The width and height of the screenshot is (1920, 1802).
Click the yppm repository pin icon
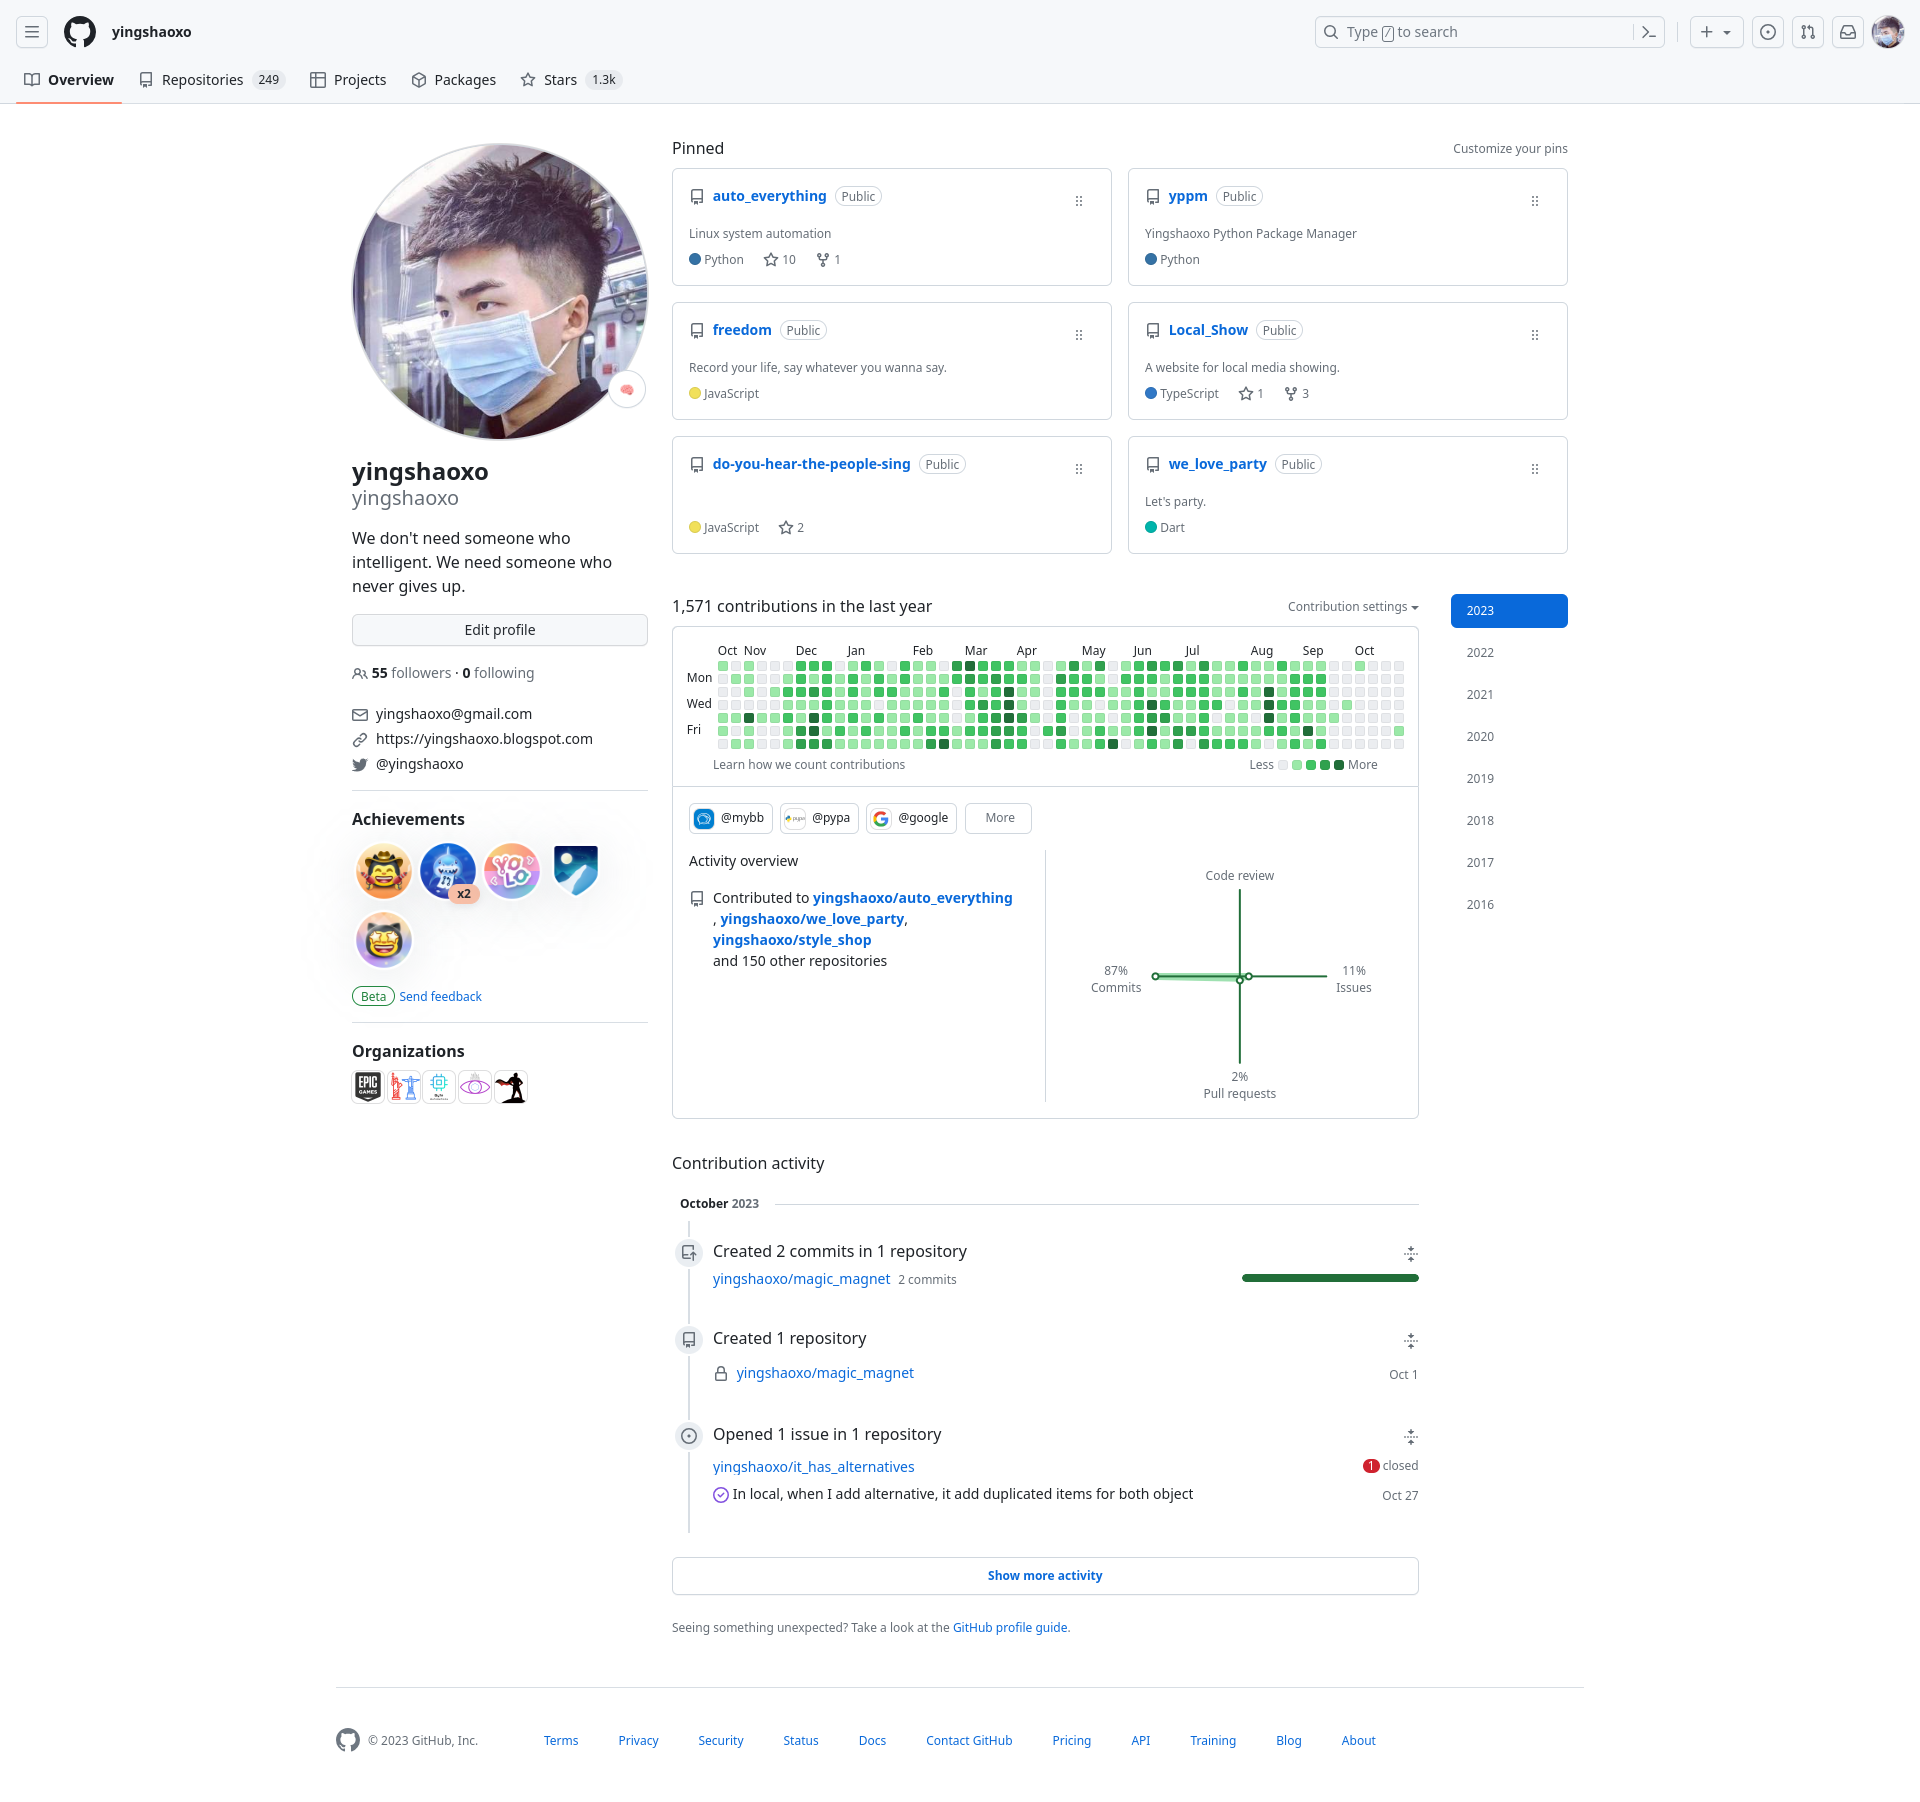(x=1534, y=202)
